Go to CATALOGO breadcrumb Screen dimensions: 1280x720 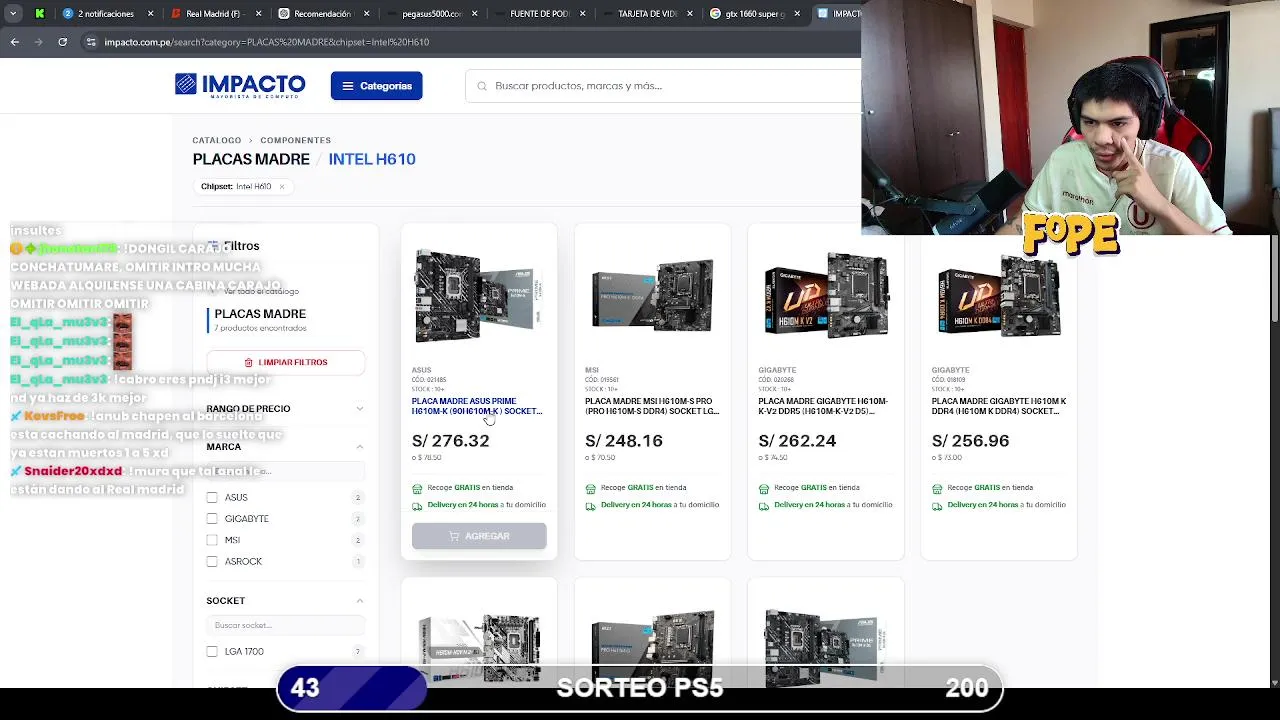click(217, 140)
